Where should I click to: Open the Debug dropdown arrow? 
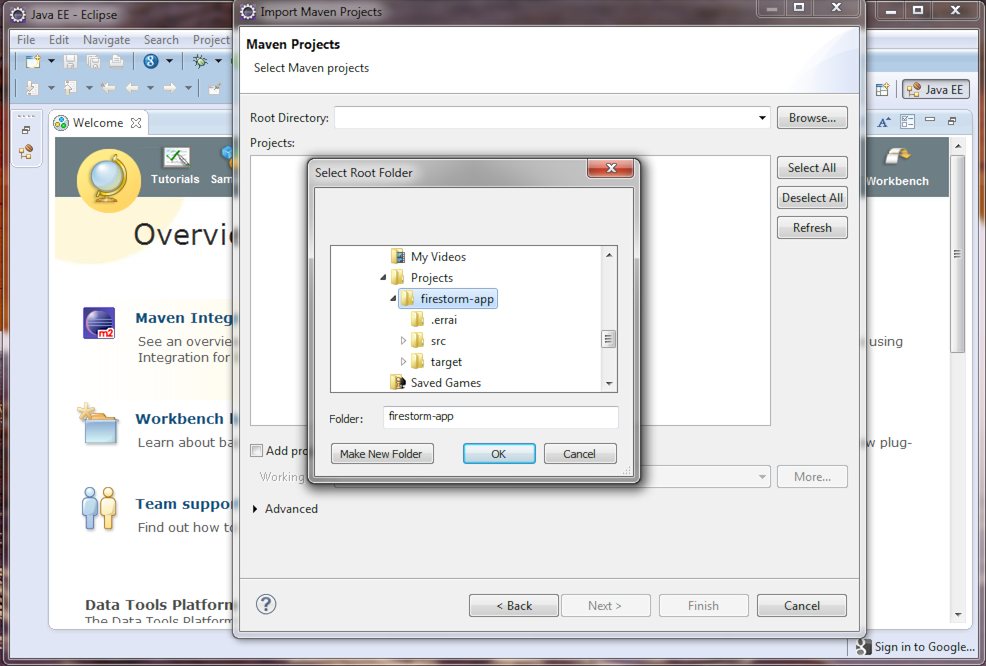[x=219, y=61]
